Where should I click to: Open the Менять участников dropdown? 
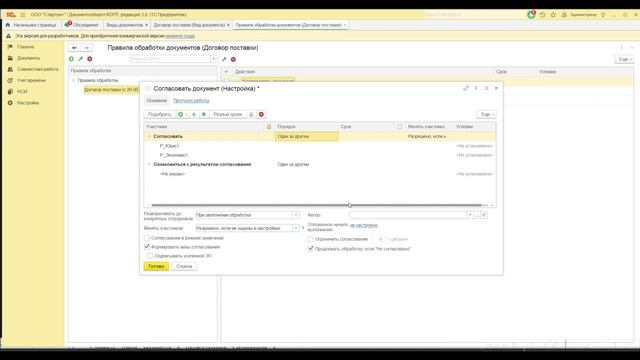click(x=296, y=228)
